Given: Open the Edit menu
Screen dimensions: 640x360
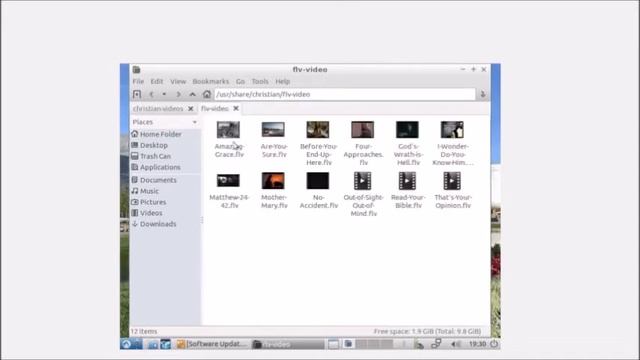Looking at the screenshot, I should click(156, 81).
